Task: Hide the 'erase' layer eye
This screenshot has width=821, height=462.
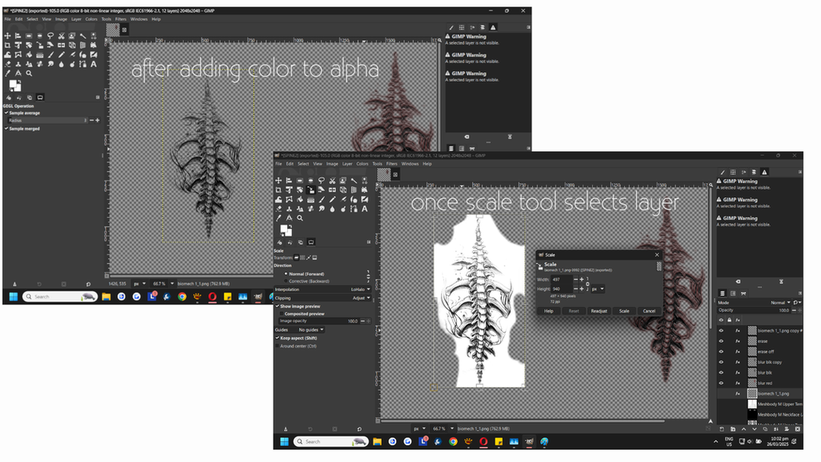Action: [x=721, y=341]
